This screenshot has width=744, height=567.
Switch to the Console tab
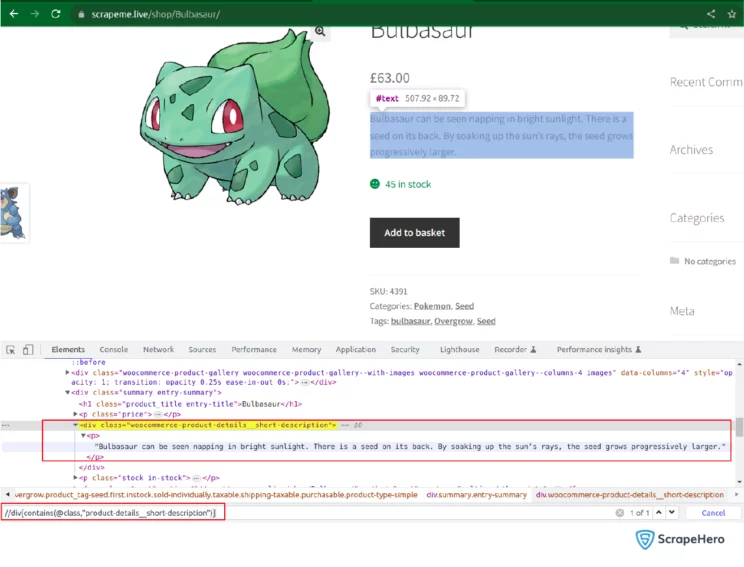(114, 350)
